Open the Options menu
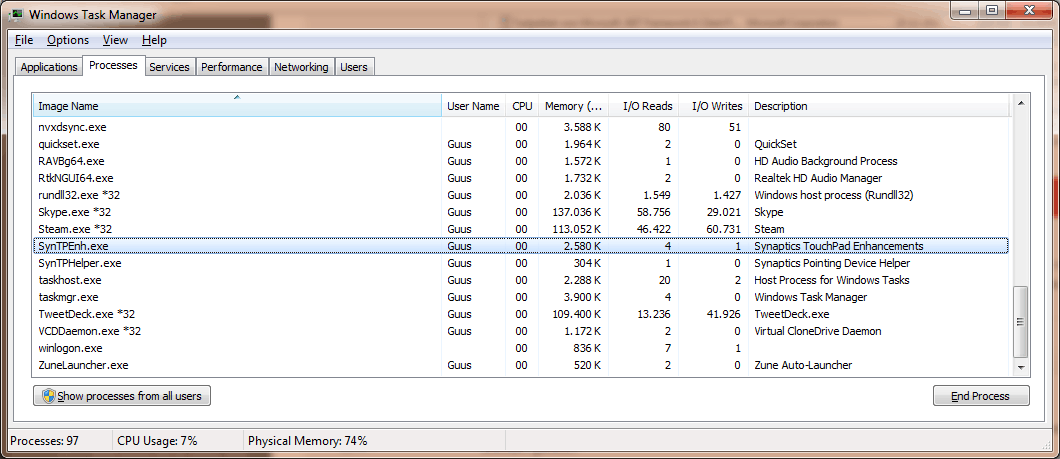This screenshot has width=1060, height=459. coord(68,40)
